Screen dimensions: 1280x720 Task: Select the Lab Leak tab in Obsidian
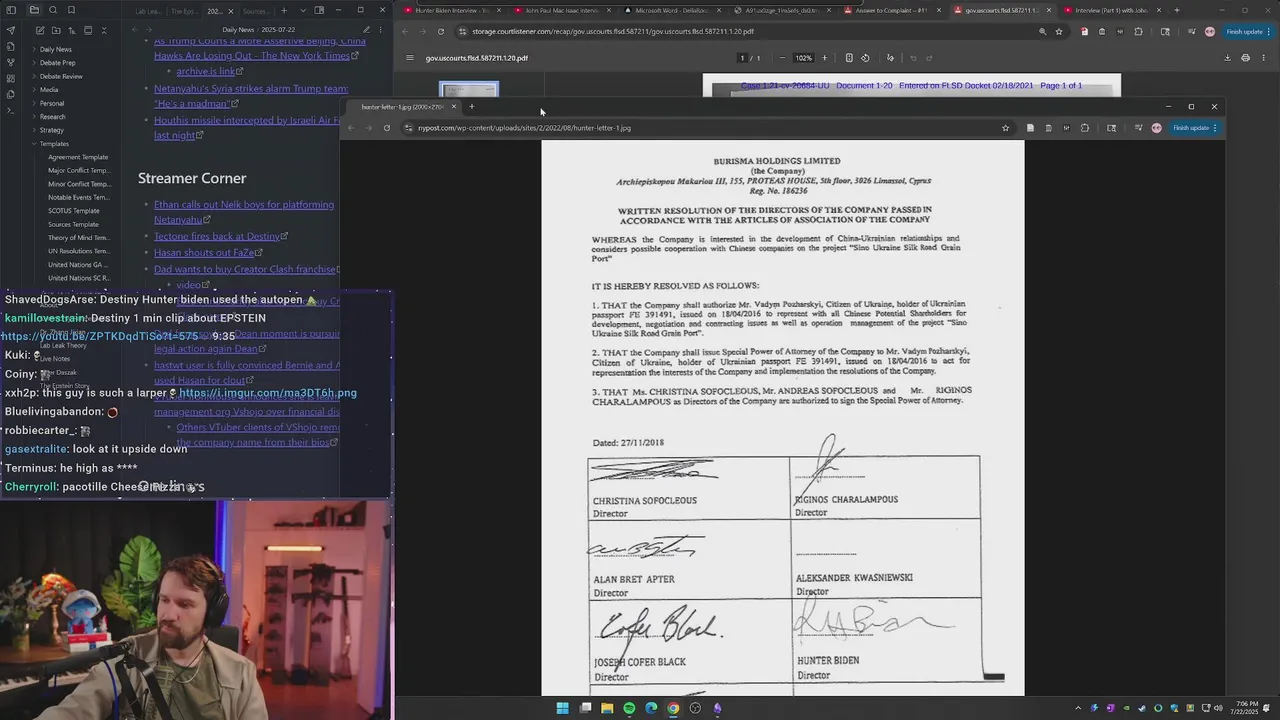point(148,11)
